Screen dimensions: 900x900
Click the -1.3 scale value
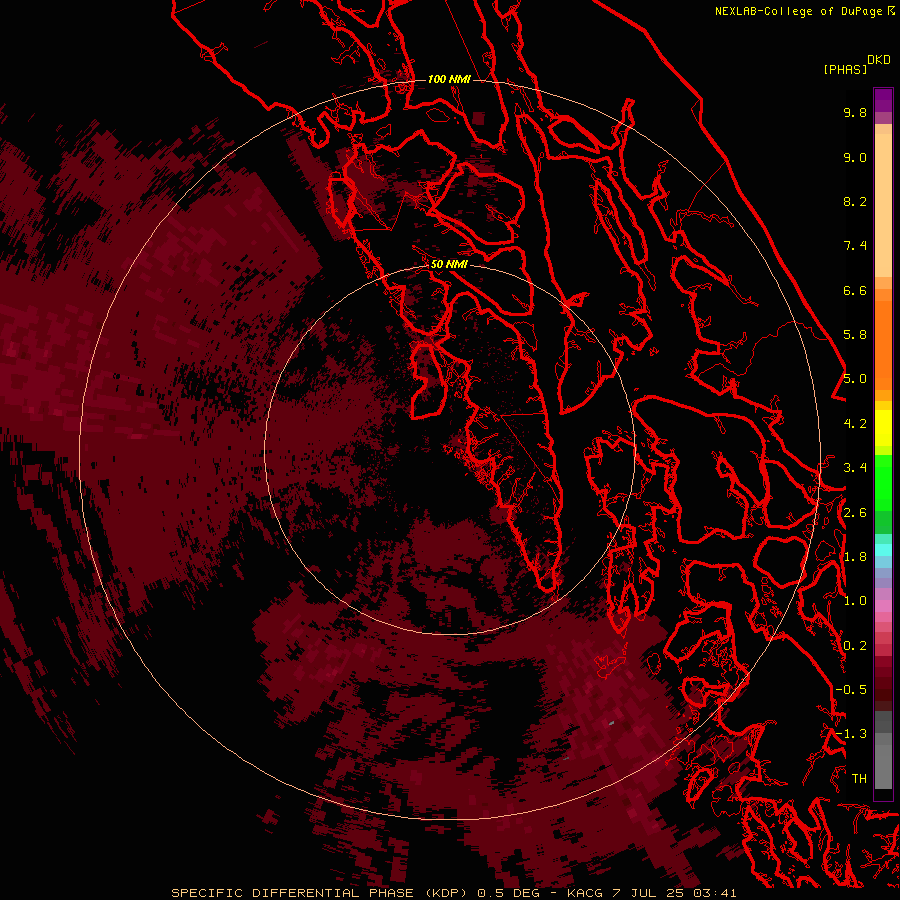pos(851,734)
